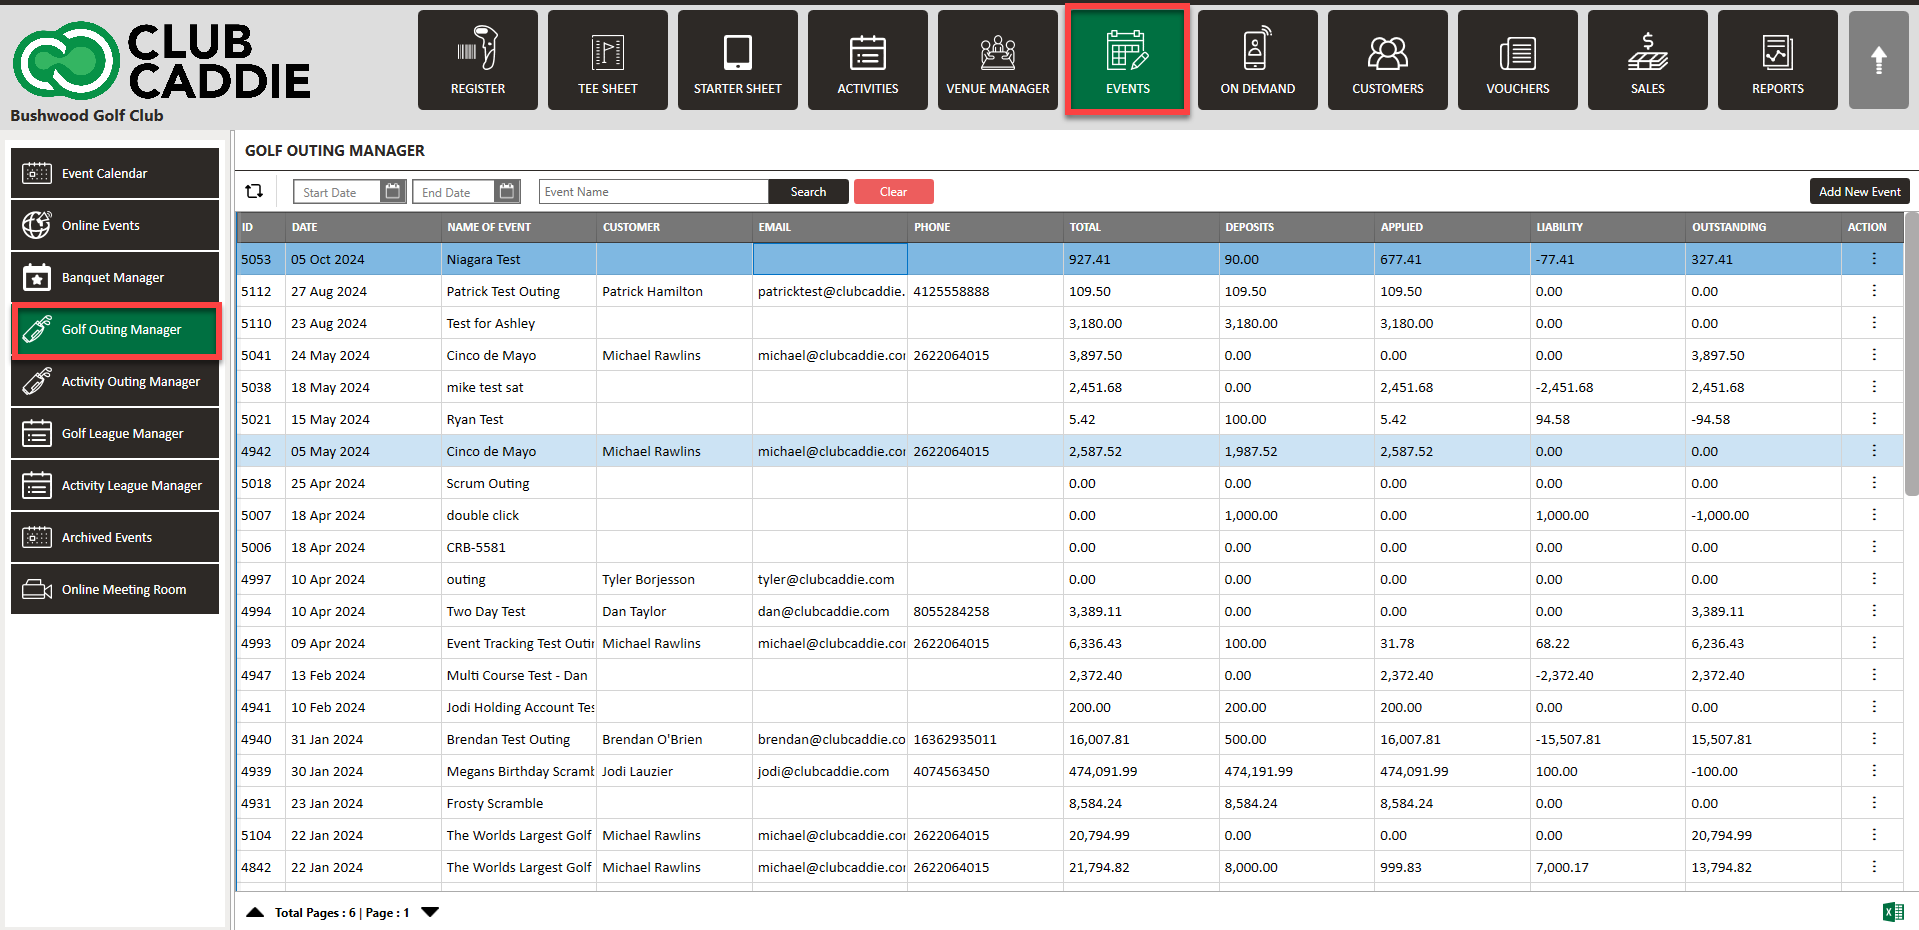Open the End Date calendar picker
Screen dimensions: 1919x930
507,191
